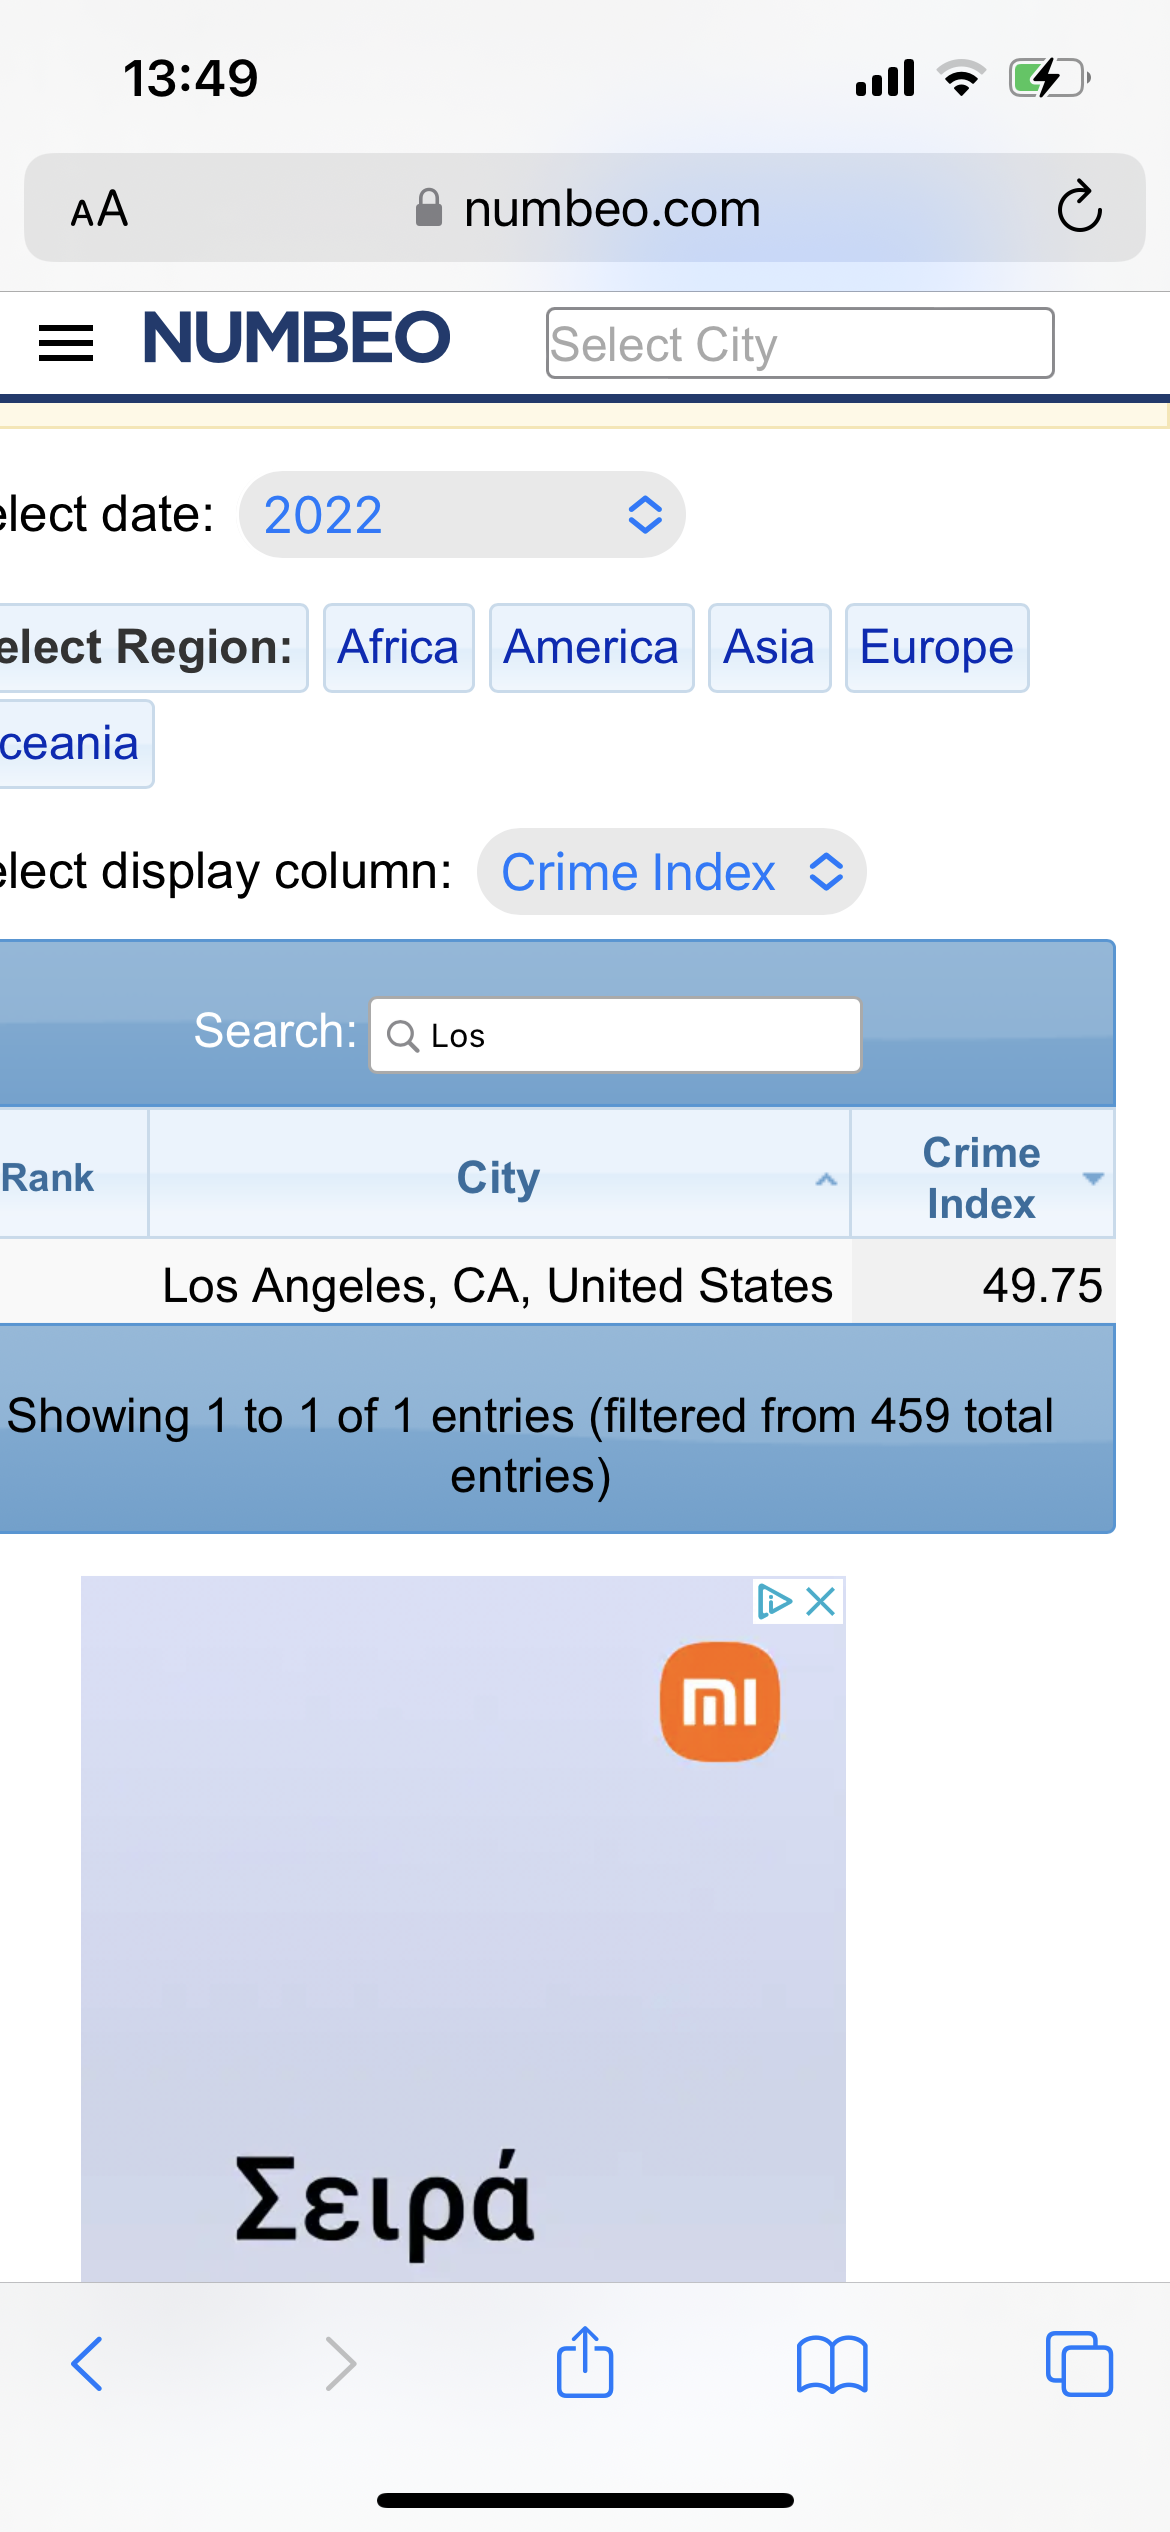Close the Xiaomi advertisement
The image size is (1170, 2532).
[821, 1601]
